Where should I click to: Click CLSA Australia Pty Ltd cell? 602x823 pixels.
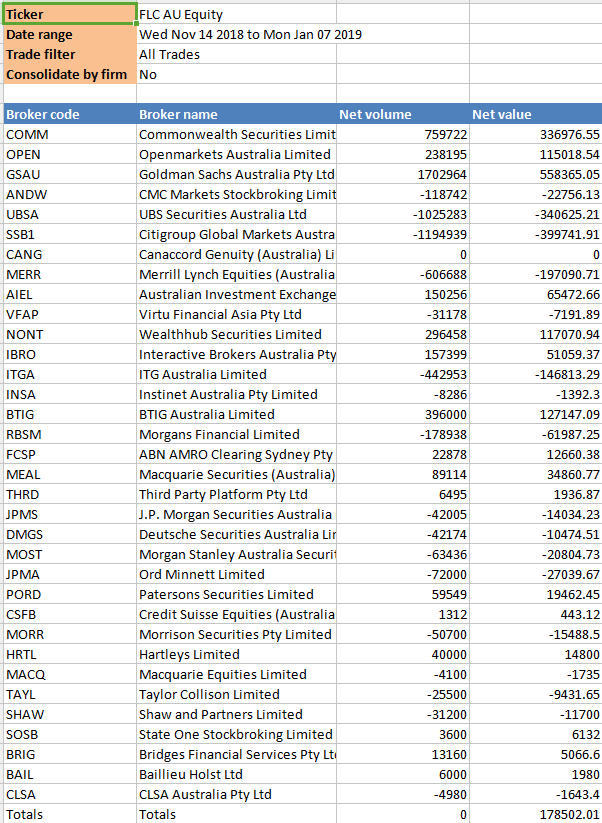click(236, 794)
